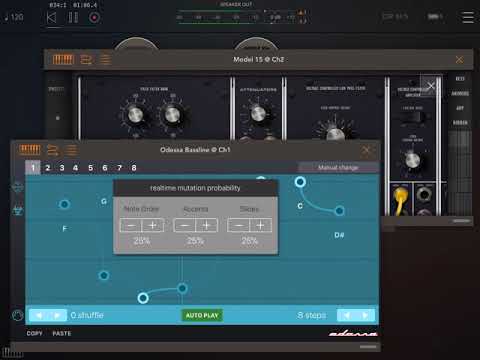Decrease the step count with the left arrow
Image resolution: width=480 pixels, height=360 pixels.
click(x=347, y=315)
